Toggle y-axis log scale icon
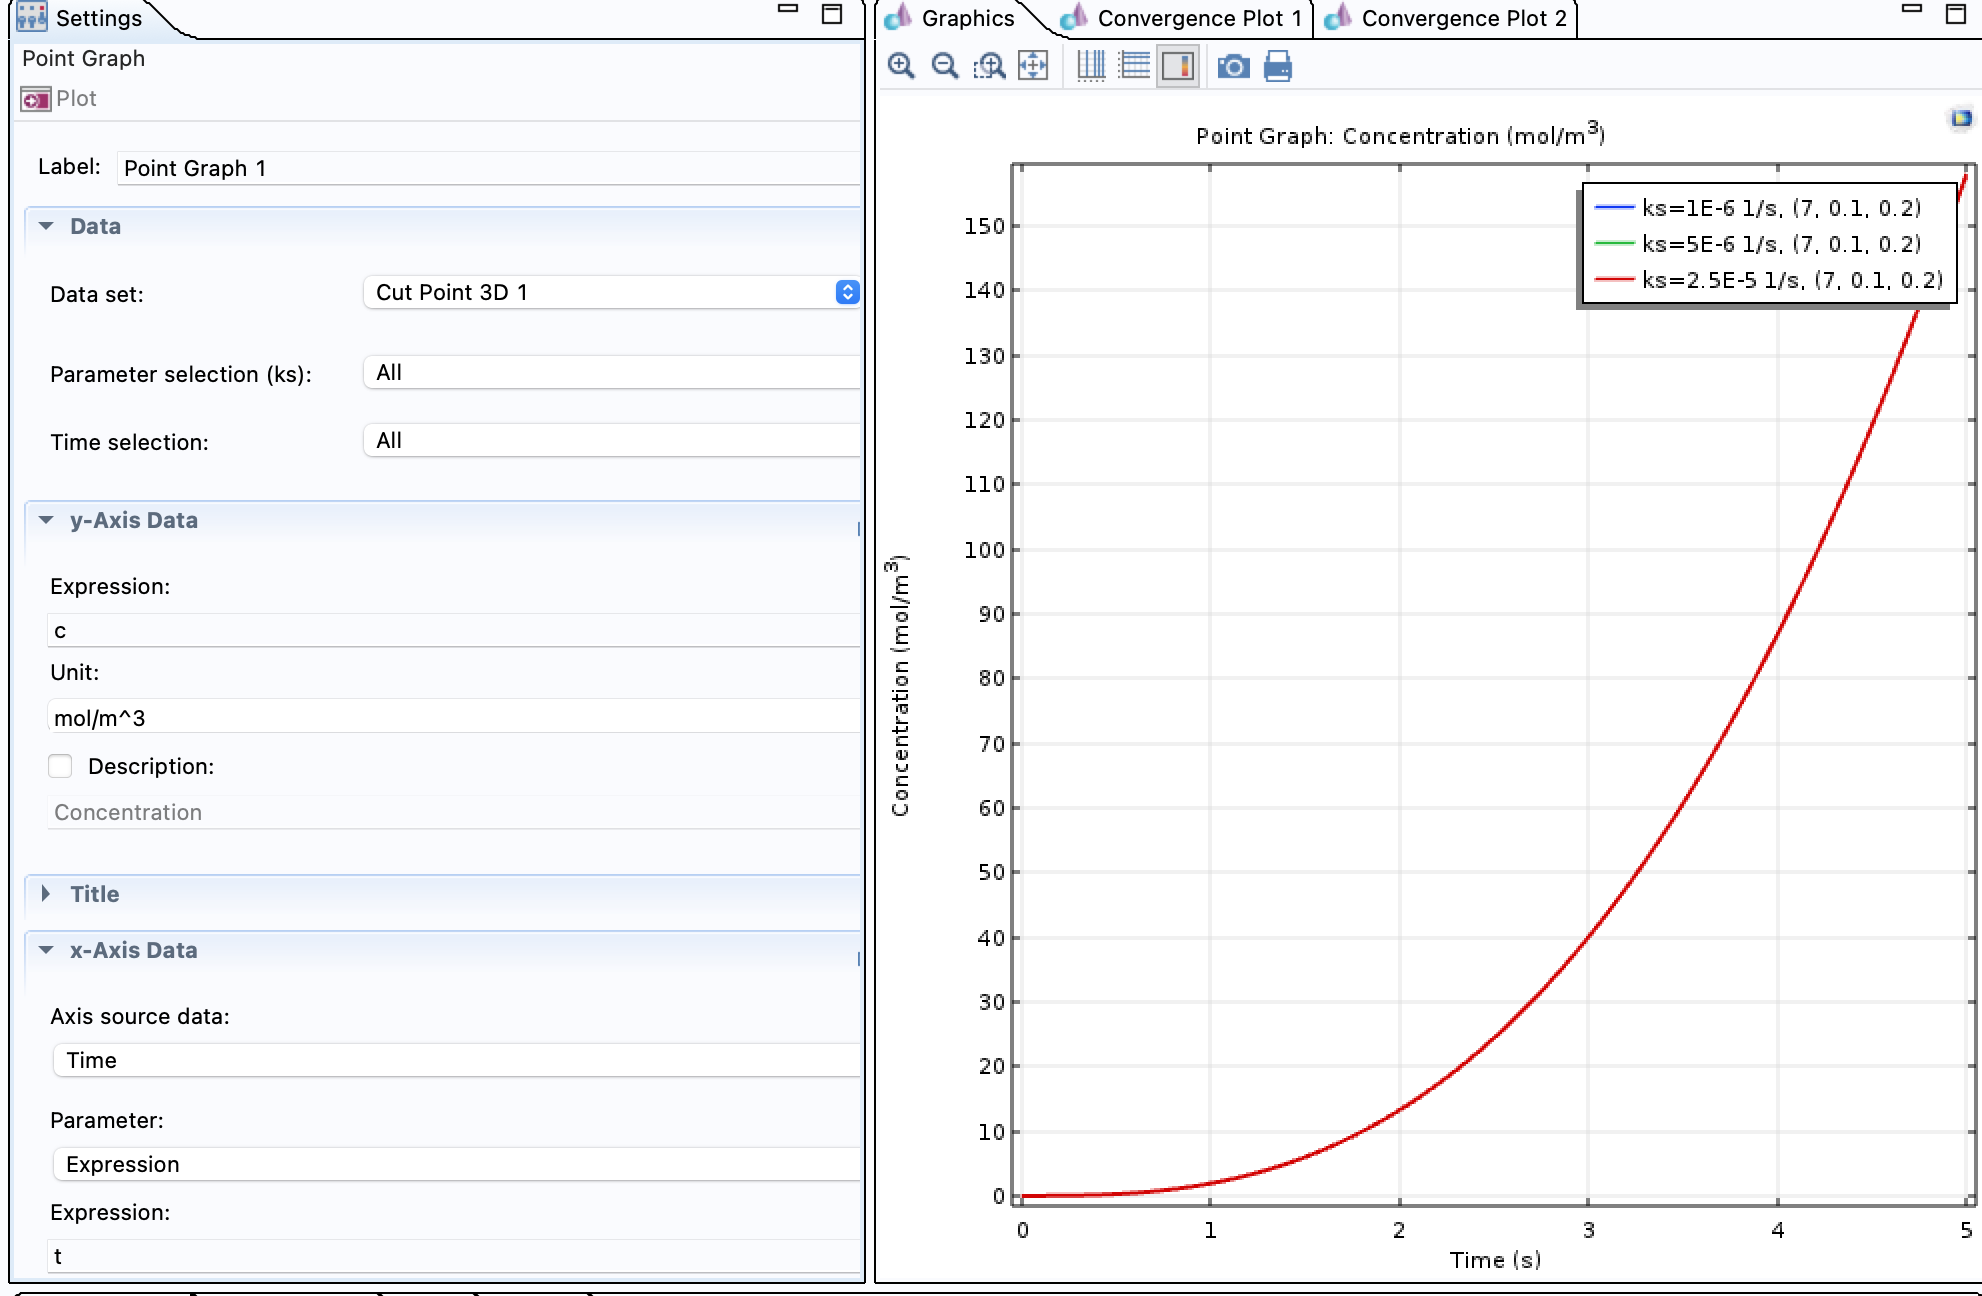Image resolution: width=1982 pixels, height=1296 pixels. click(x=1134, y=67)
